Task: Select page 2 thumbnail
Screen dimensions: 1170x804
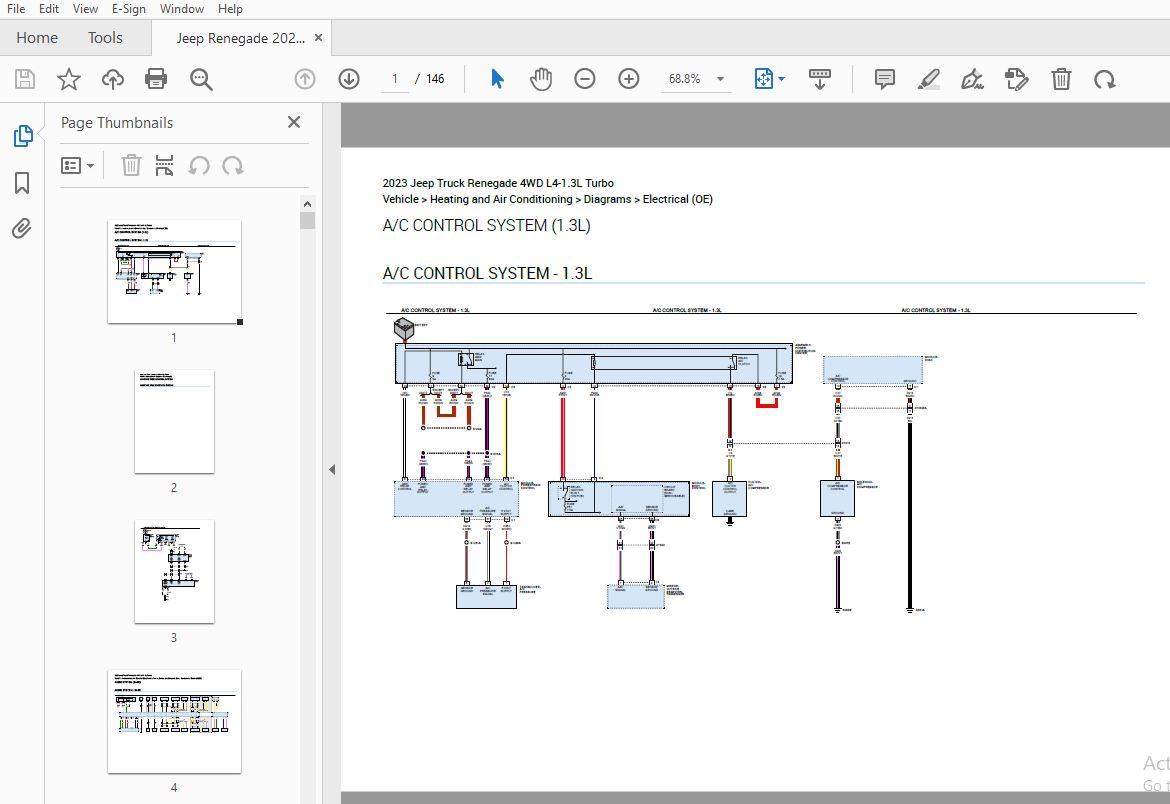Action: tap(174, 421)
